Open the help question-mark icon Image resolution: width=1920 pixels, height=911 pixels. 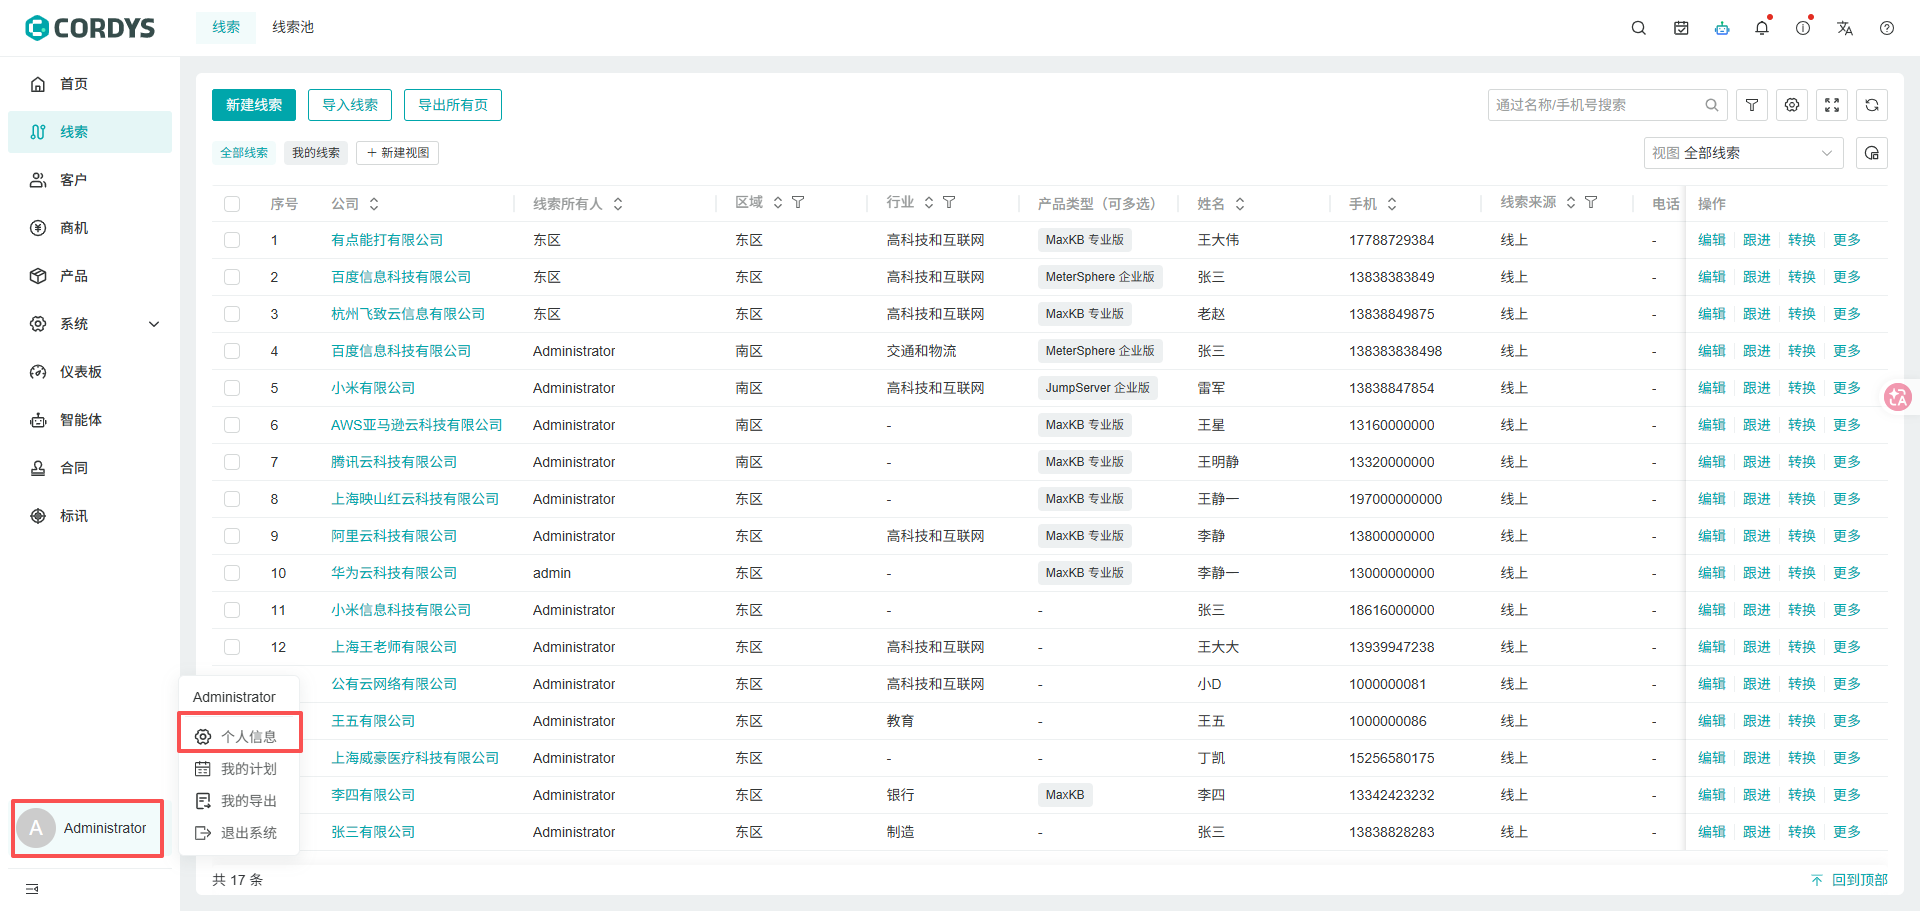point(1888,28)
